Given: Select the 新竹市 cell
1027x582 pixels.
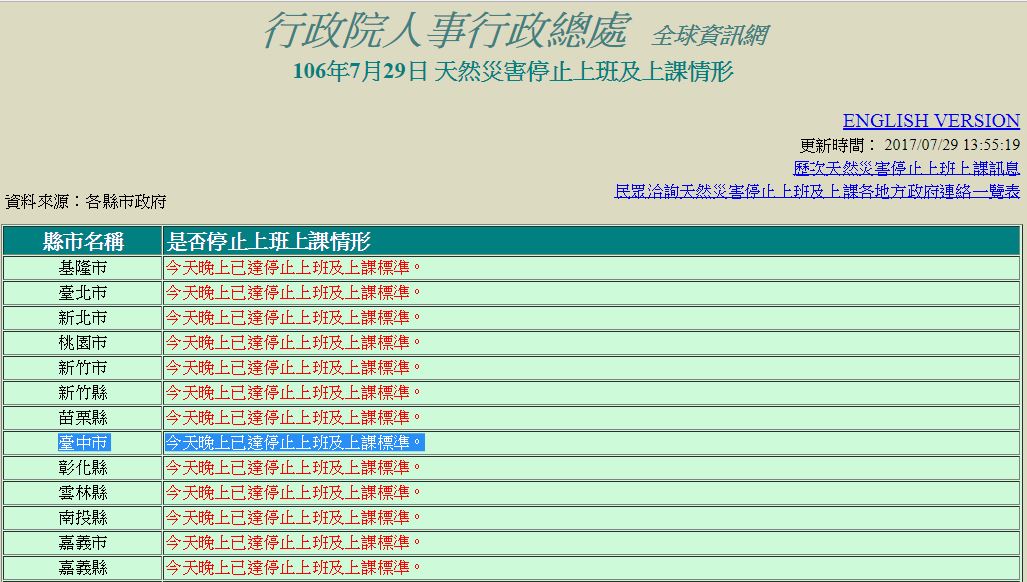Looking at the screenshot, I should 83,368.
